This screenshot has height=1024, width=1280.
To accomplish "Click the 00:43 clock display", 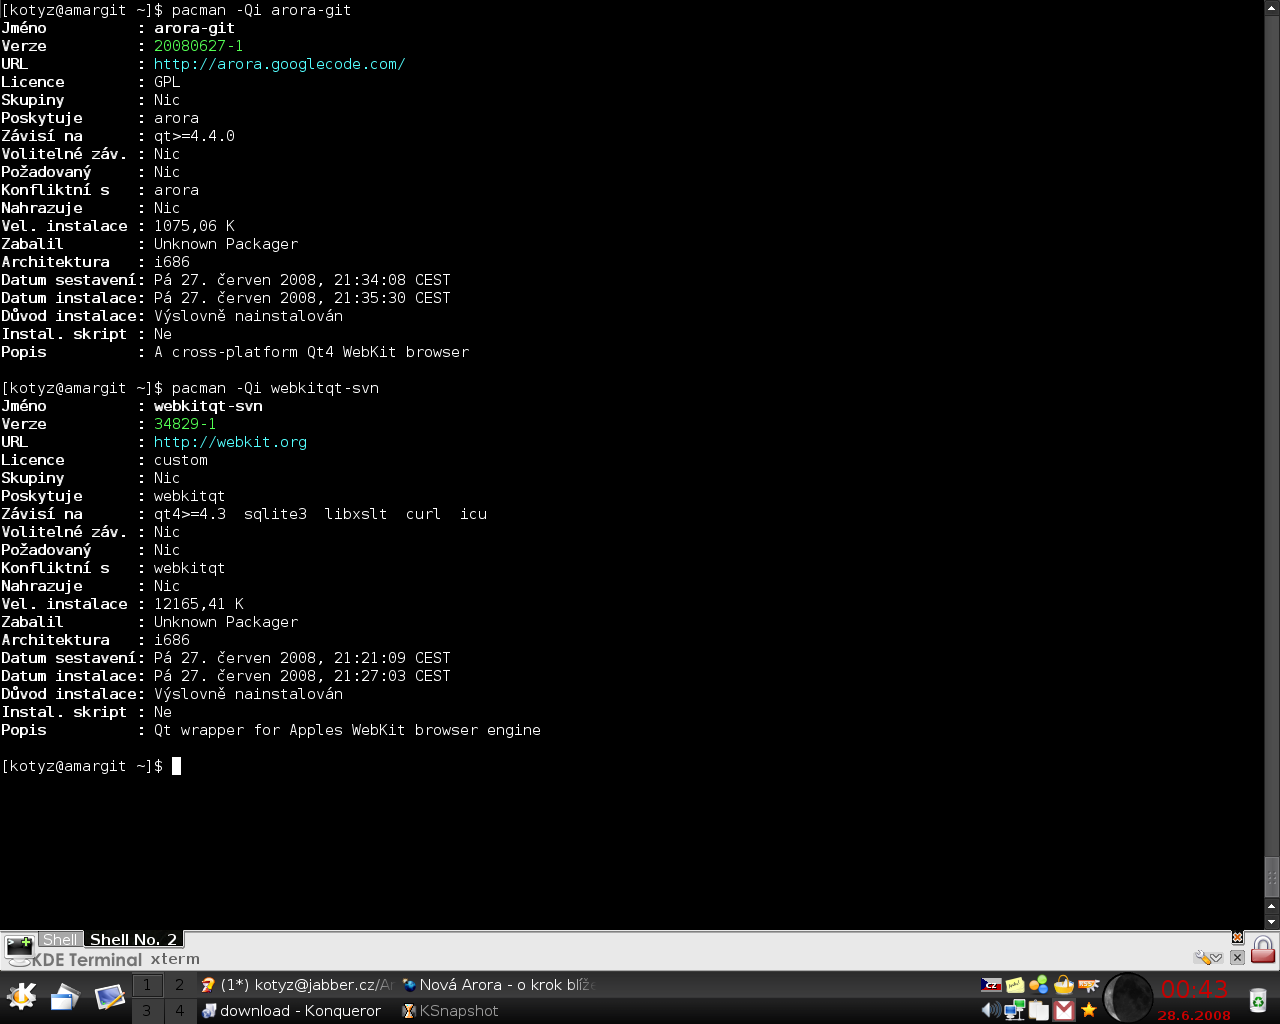I will click(x=1194, y=989).
